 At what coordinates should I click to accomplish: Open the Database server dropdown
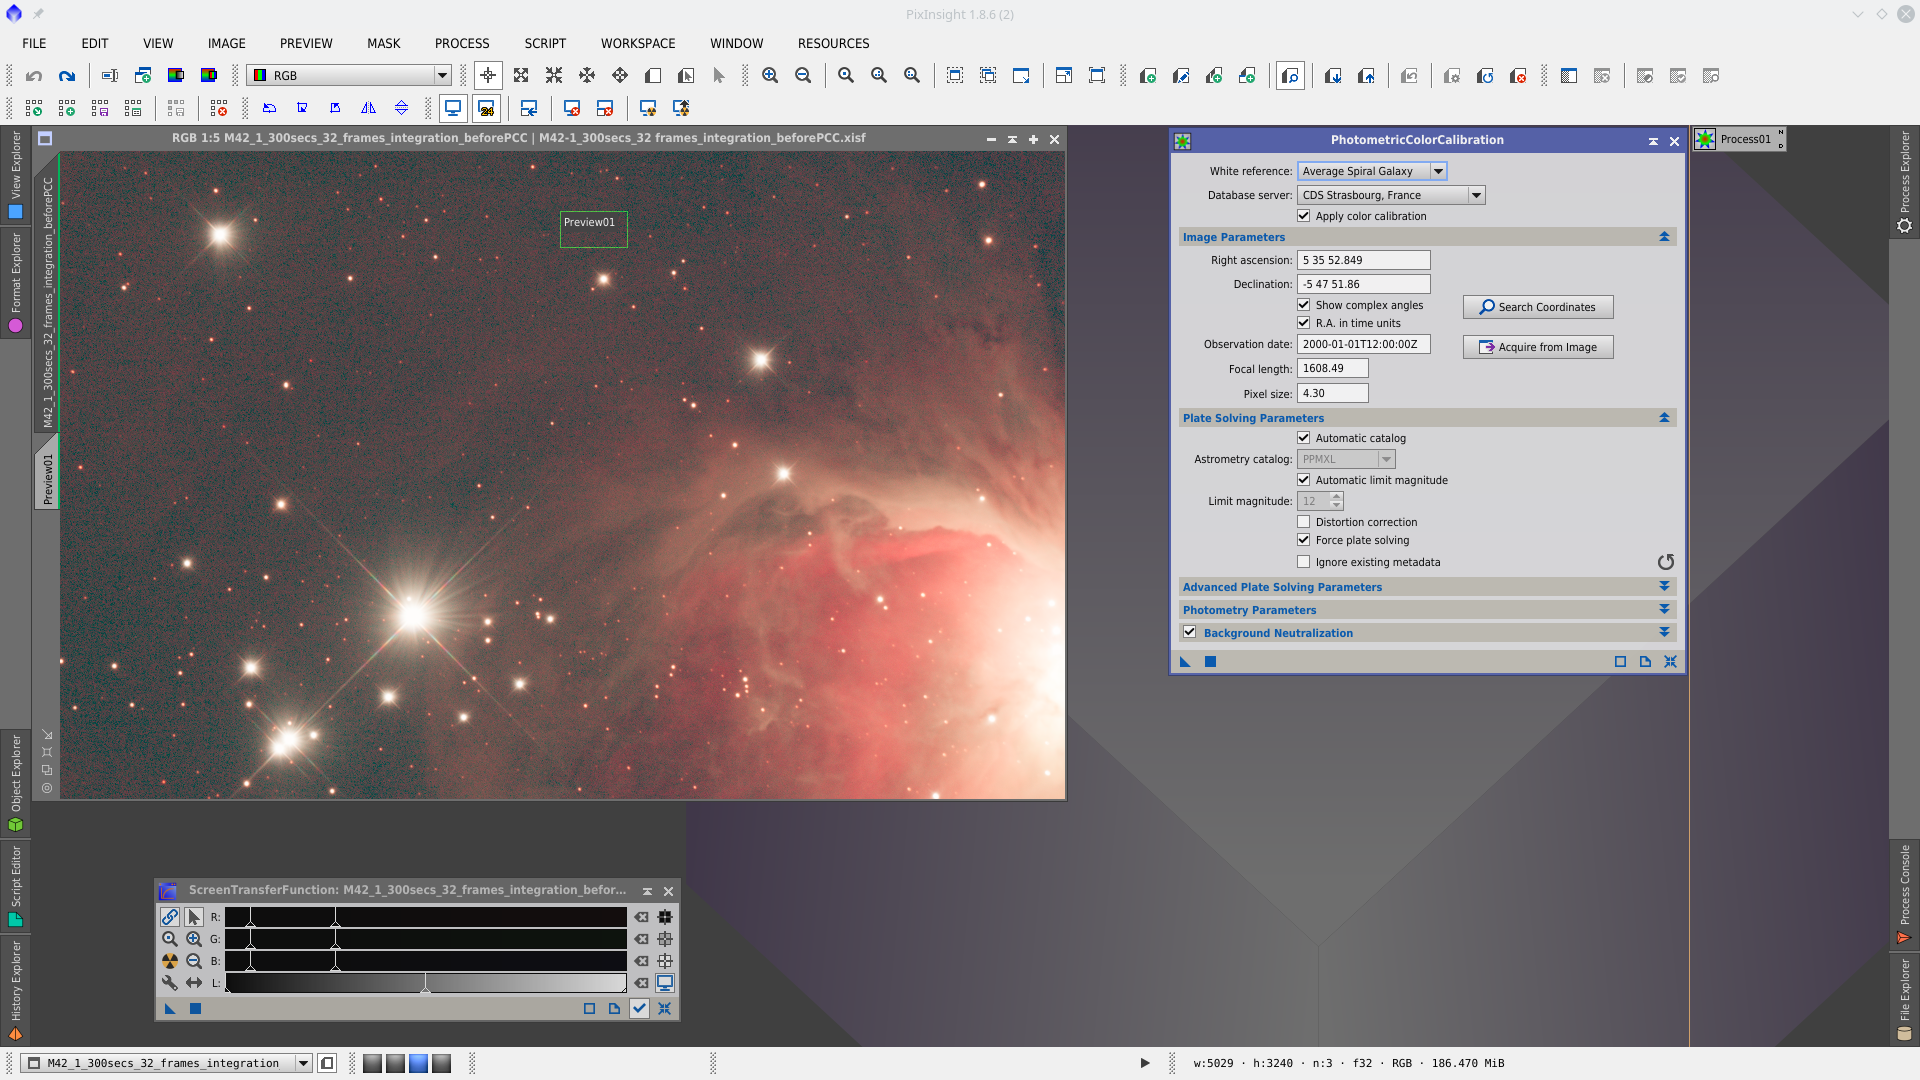coord(1476,195)
